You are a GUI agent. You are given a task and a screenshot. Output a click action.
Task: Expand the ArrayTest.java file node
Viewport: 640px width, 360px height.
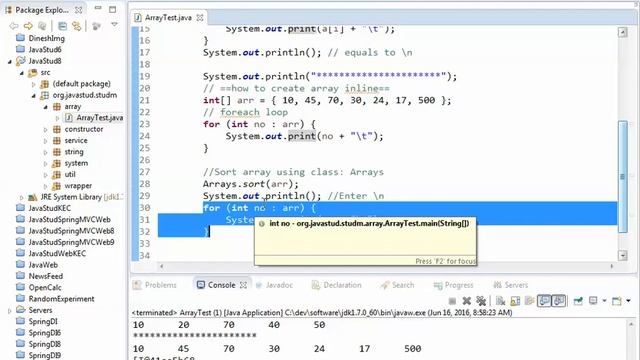coord(57,118)
